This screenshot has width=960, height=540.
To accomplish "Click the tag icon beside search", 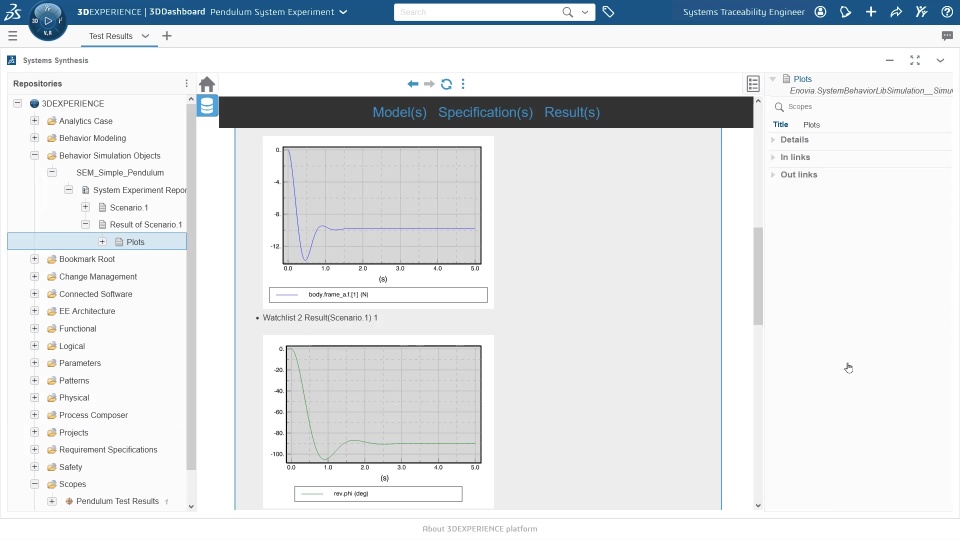I will (608, 12).
